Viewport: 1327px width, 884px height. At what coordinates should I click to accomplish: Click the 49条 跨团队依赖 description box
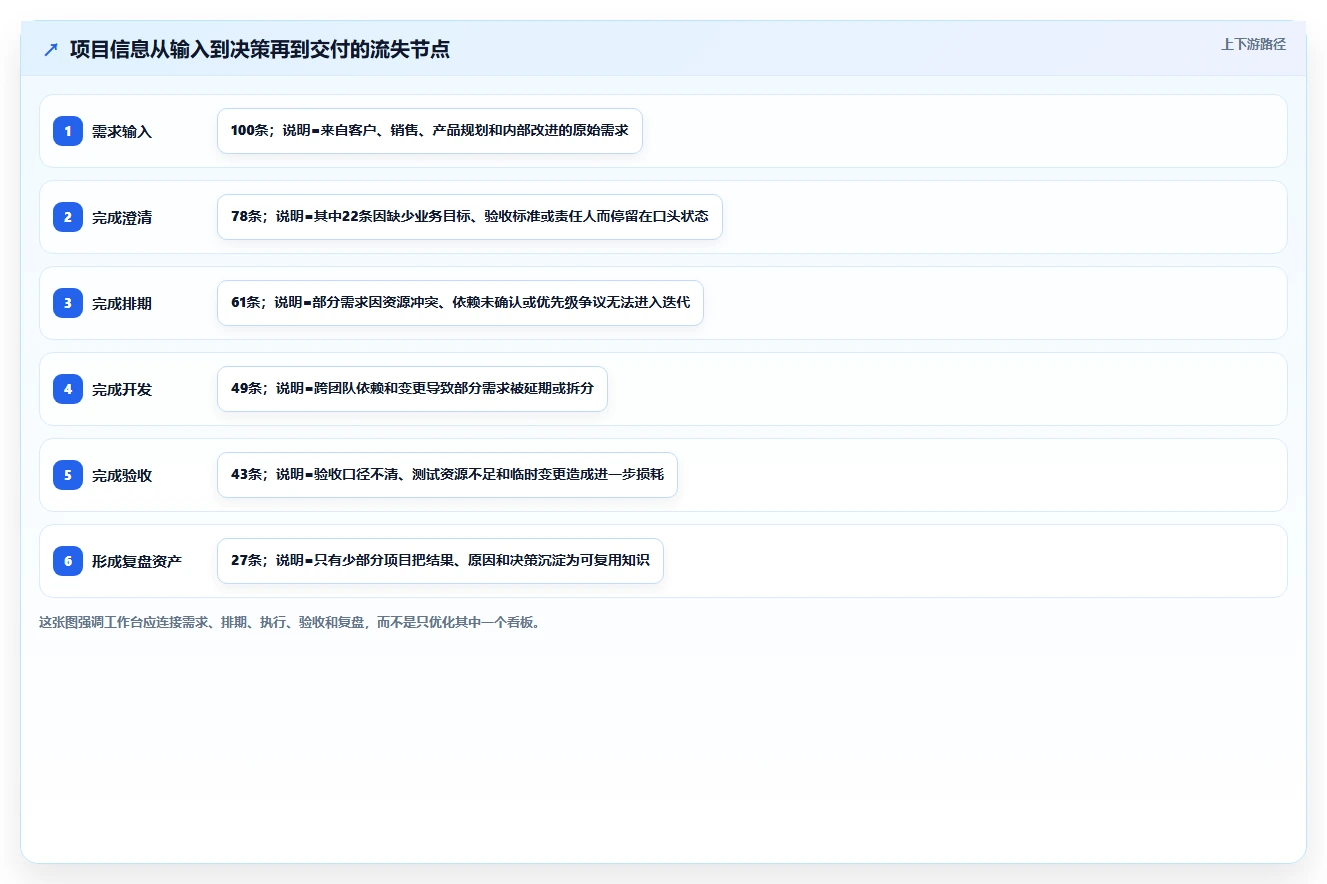412,389
